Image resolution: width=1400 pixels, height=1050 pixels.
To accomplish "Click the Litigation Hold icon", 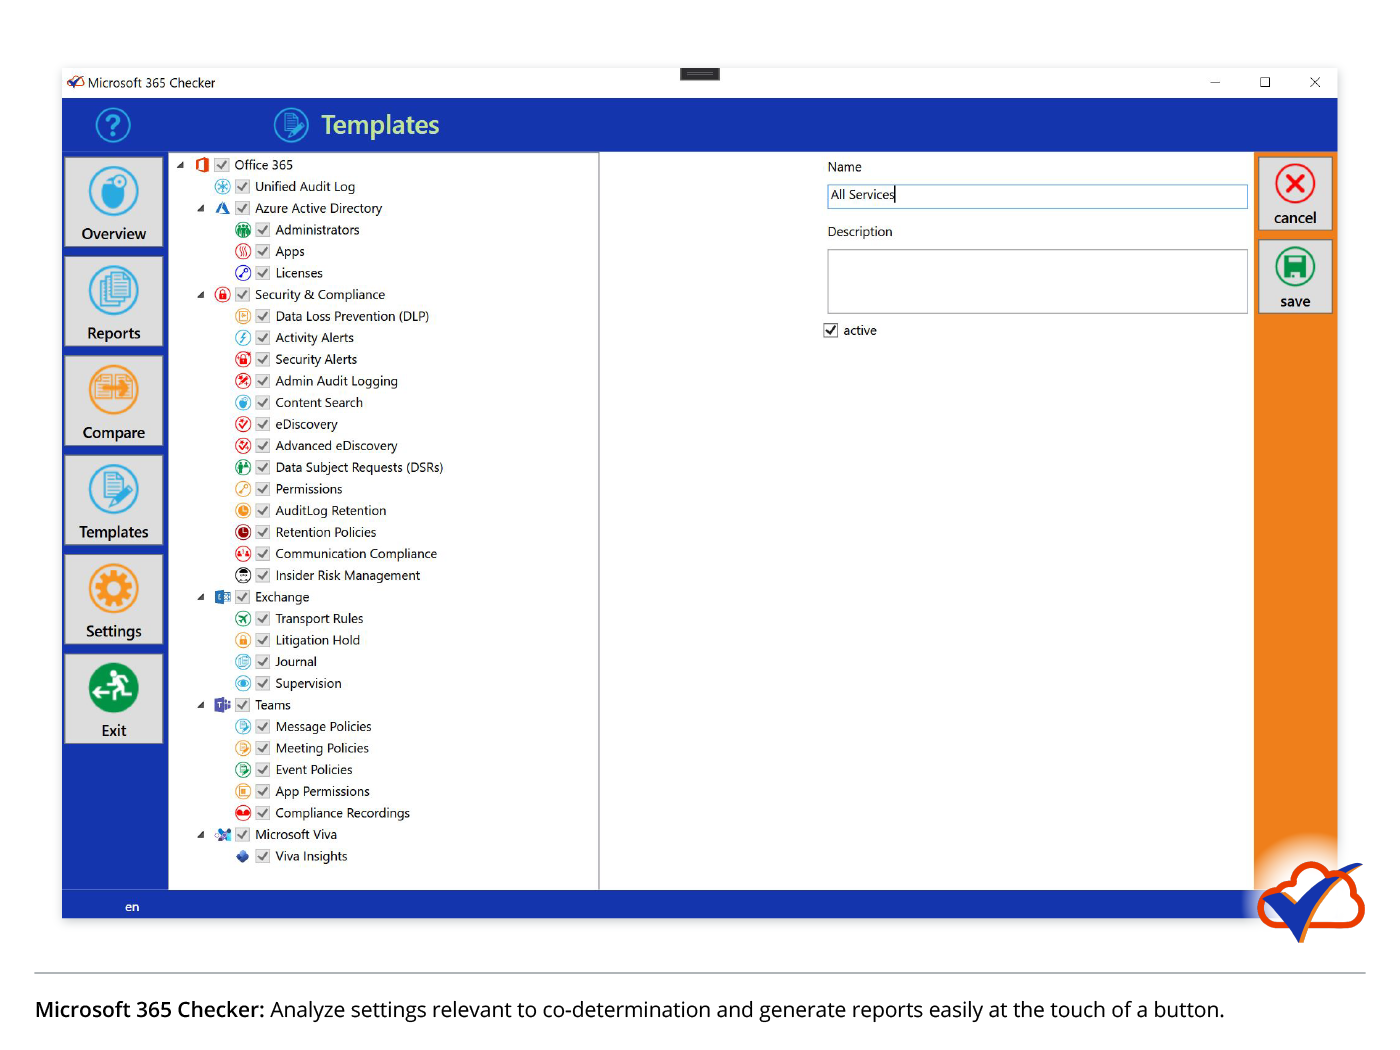I will 243,640.
